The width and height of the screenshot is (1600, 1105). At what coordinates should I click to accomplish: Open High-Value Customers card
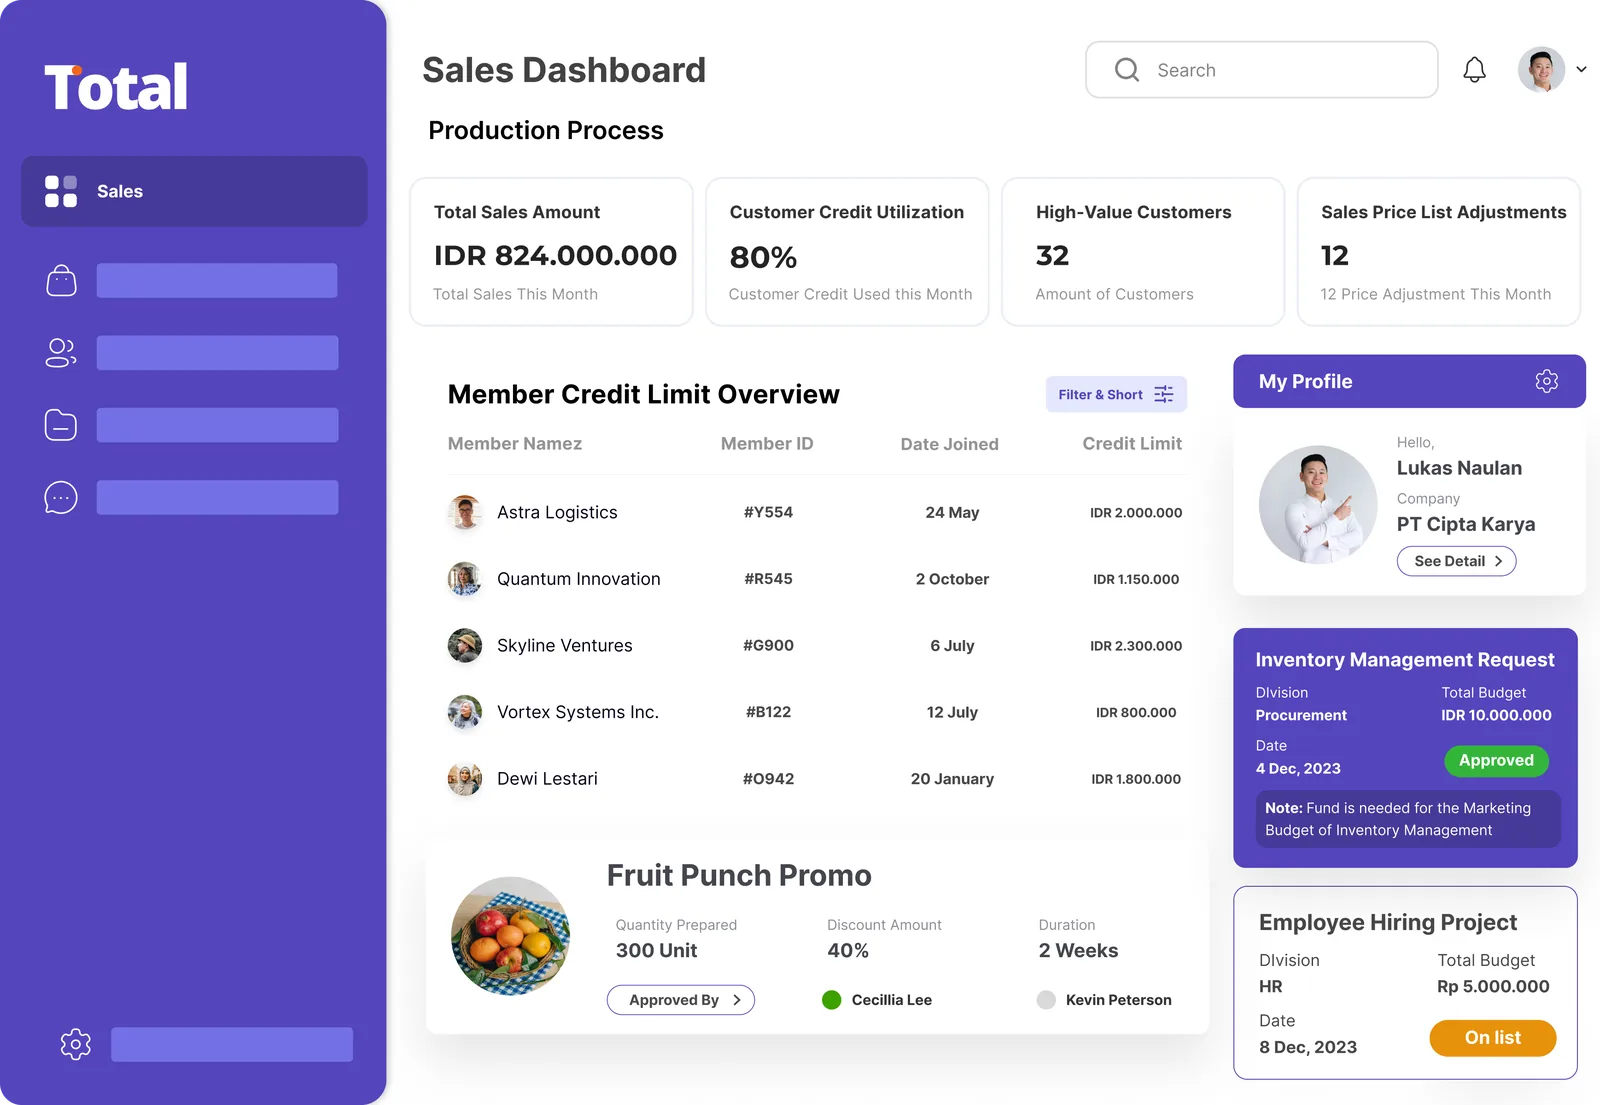coord(1143,252)
